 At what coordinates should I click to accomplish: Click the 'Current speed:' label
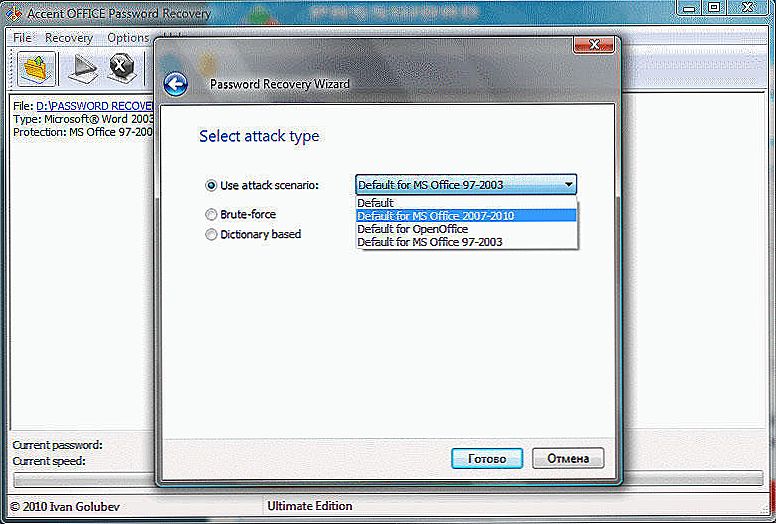click(x=49, y=461)
